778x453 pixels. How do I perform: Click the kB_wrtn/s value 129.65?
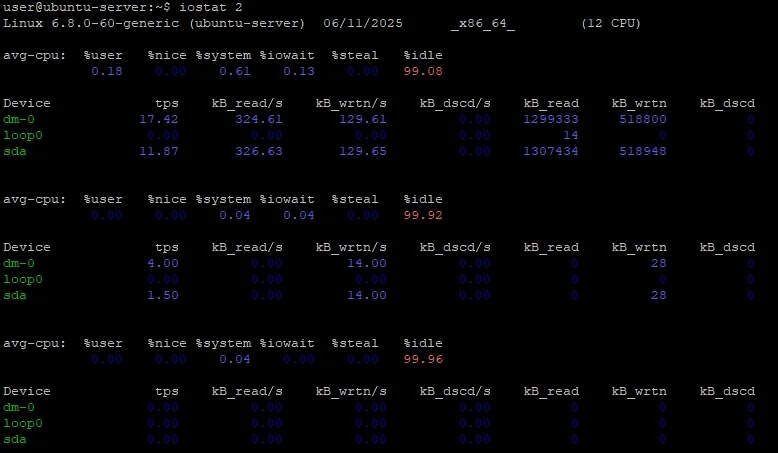pos(363,151)
